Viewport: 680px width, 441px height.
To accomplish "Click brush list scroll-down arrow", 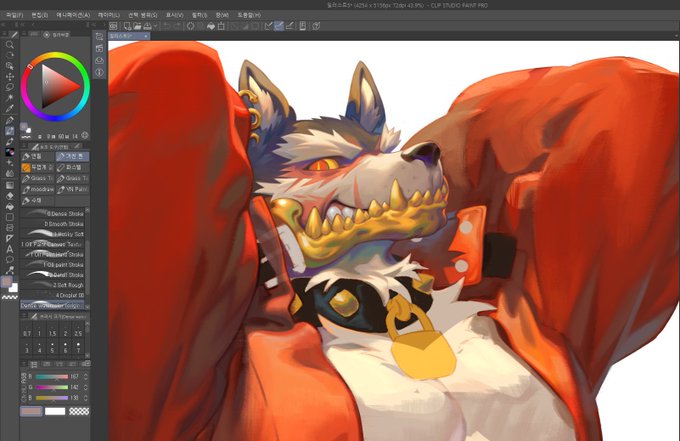I will click(x=87, y=307).
